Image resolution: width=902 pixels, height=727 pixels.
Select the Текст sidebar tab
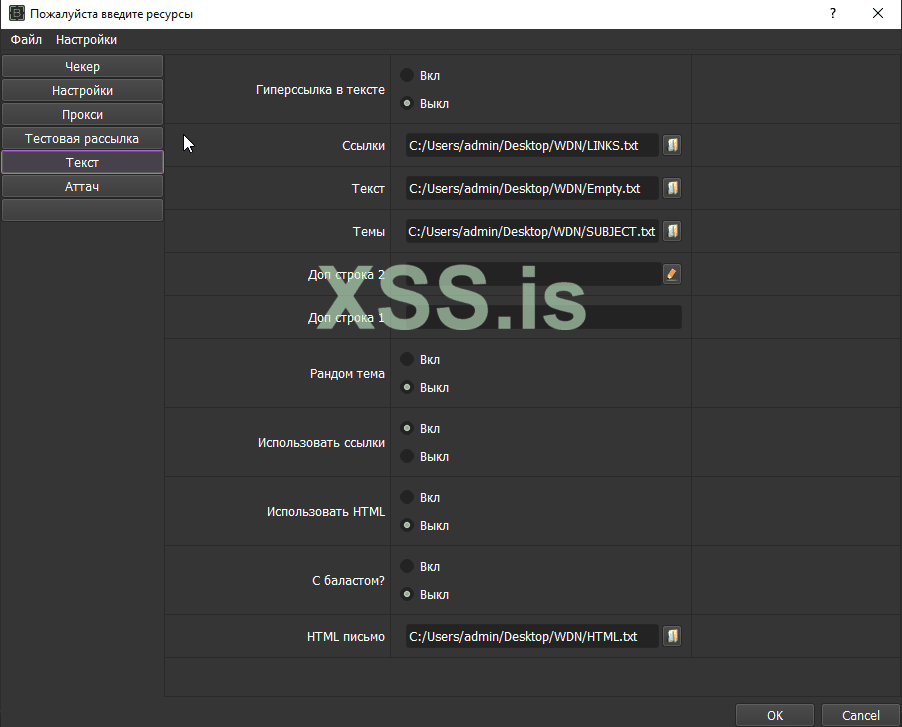tap(82, 162)
